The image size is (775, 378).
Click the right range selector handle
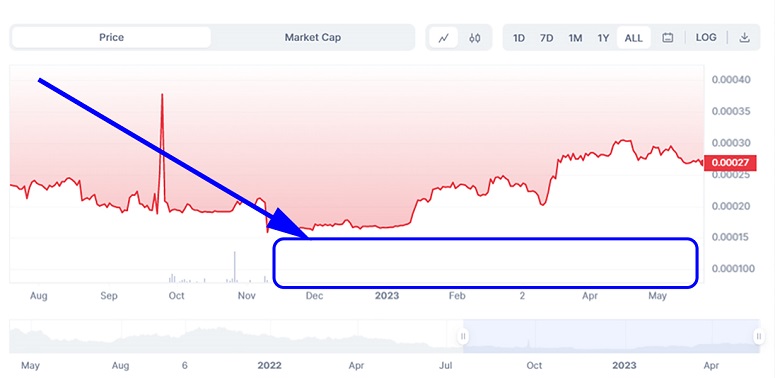click(x=759, y=336)
